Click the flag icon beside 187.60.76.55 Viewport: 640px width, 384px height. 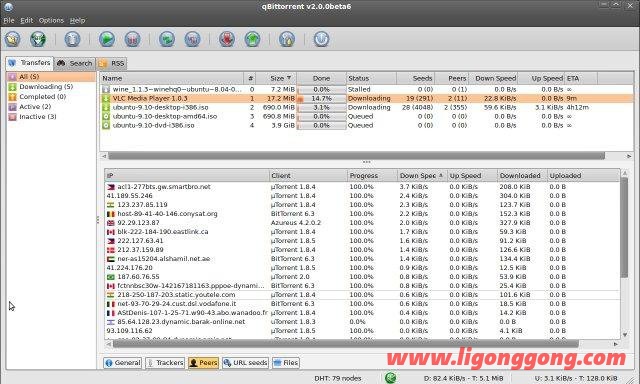(x=111, y=277)
